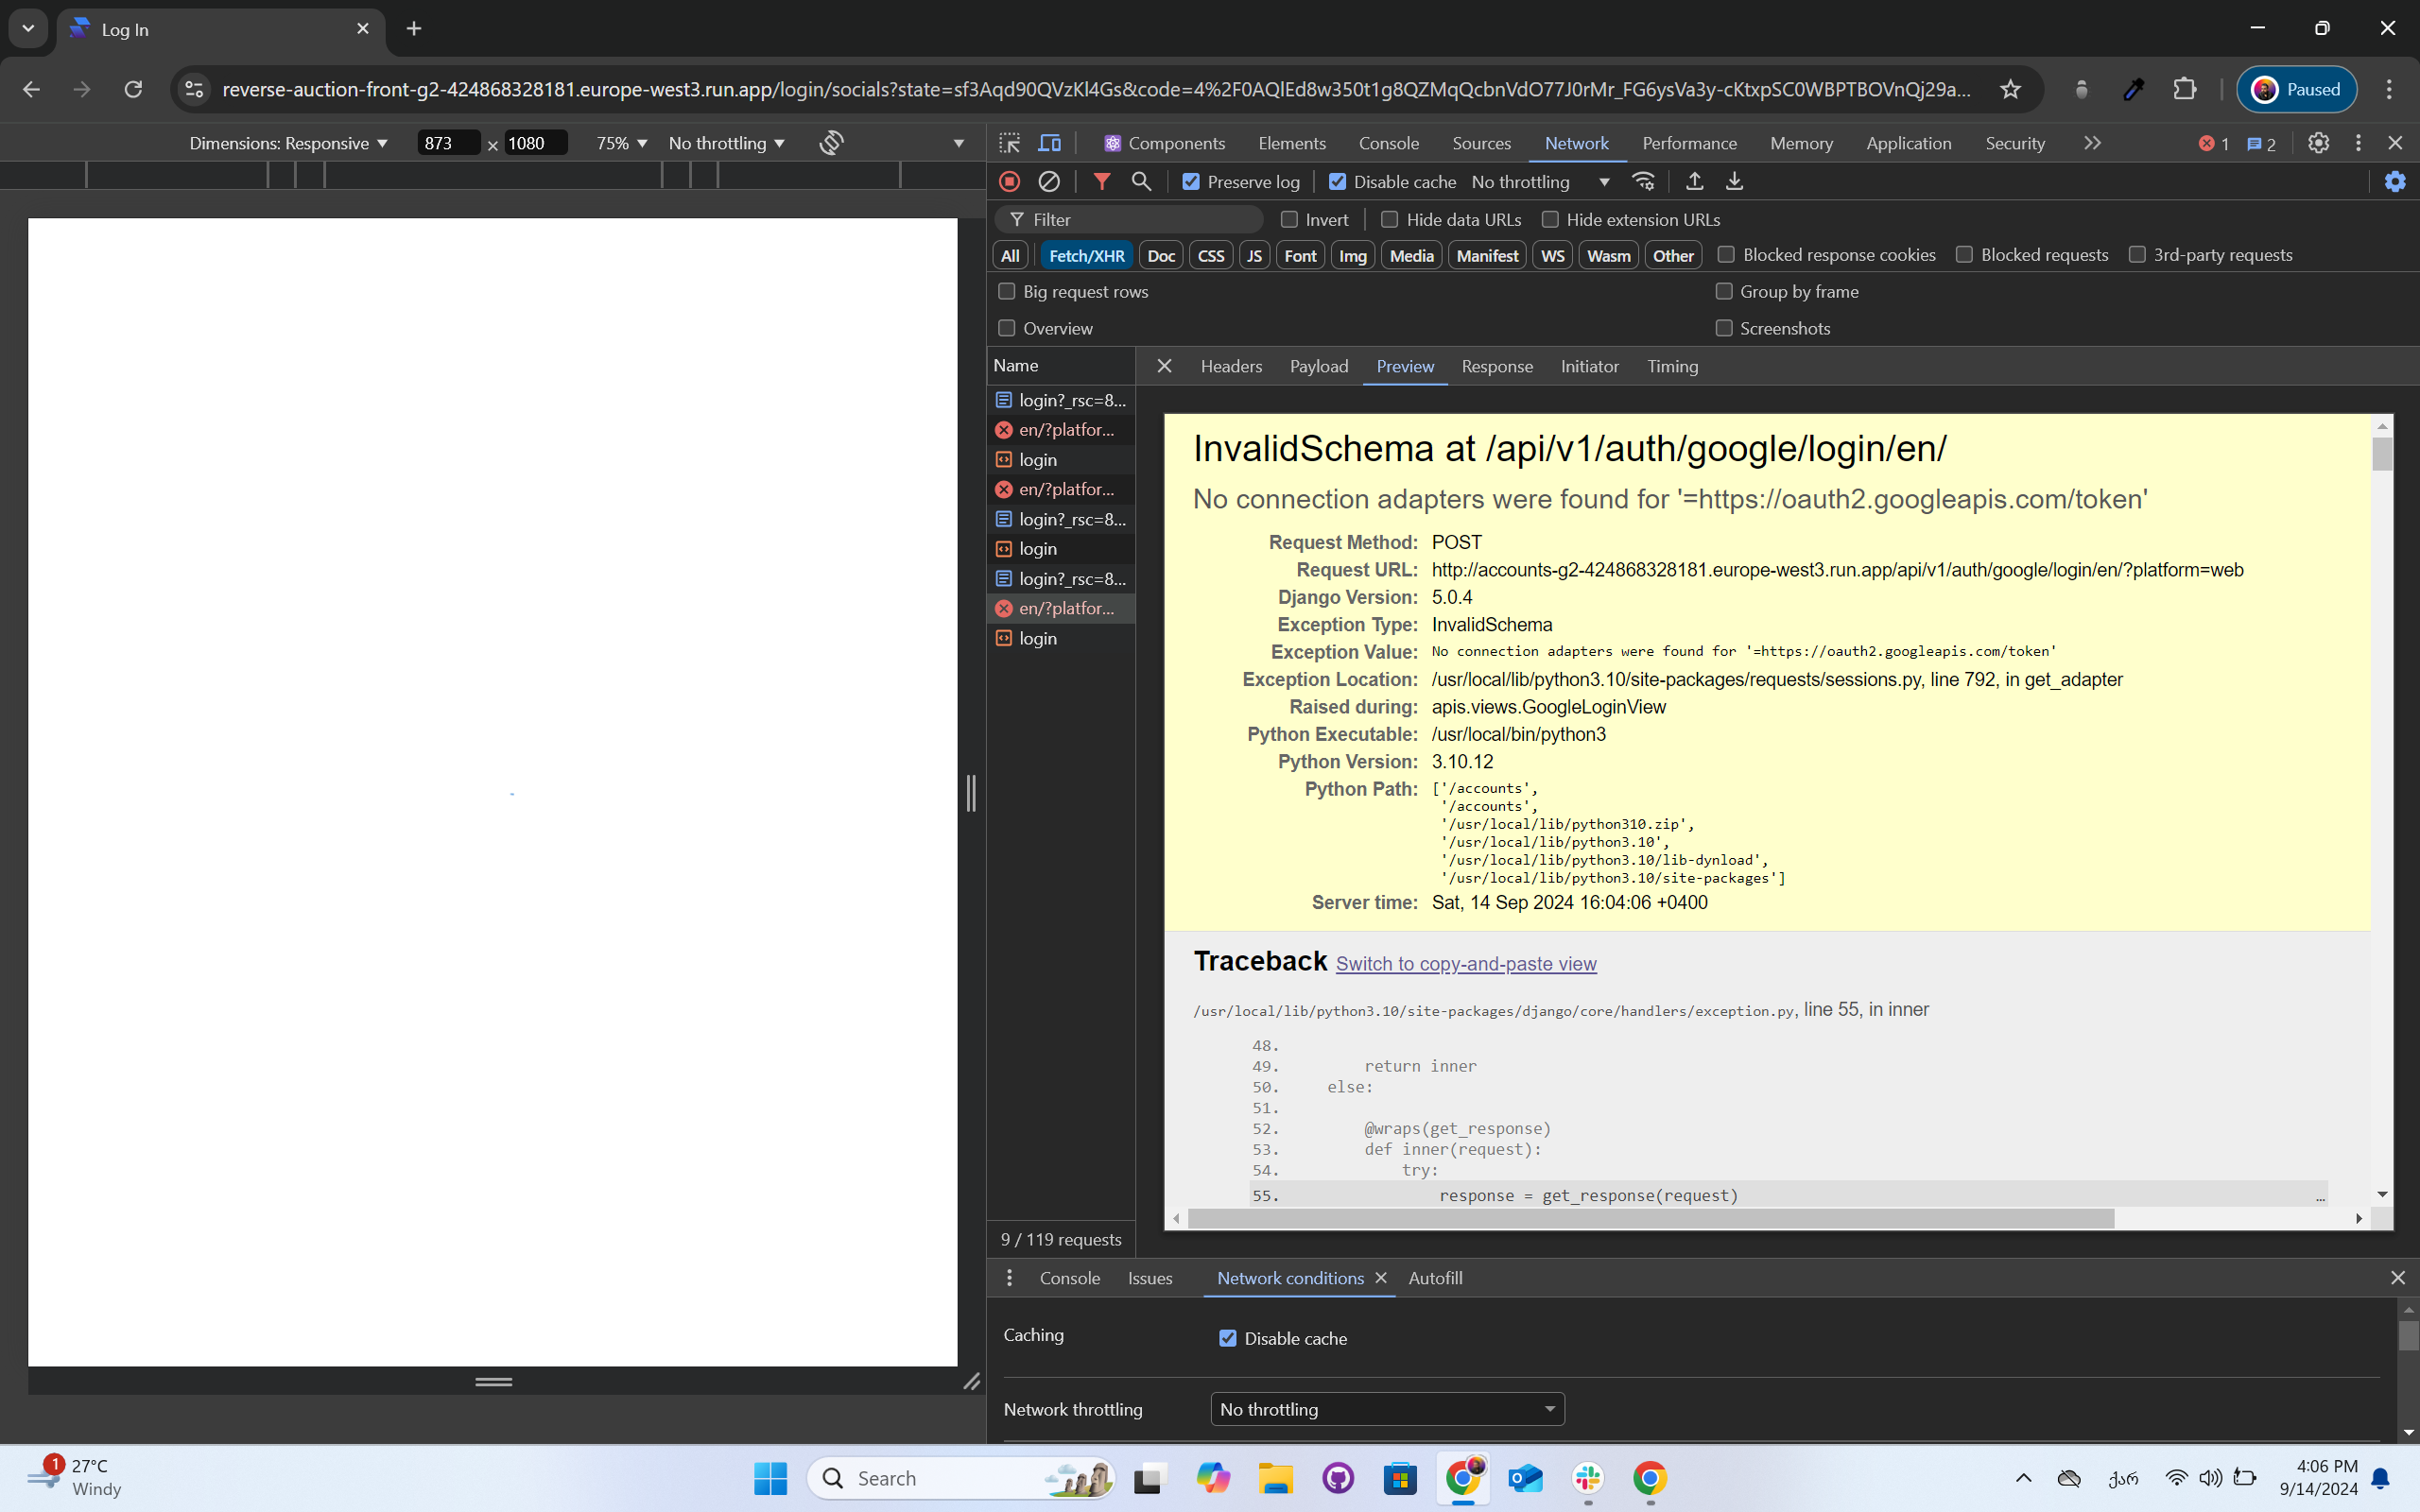The height and width of the screenshot is (1512, 2420).
Task: Toggle the device toolbar icon
Action: tap(1049, 143)
